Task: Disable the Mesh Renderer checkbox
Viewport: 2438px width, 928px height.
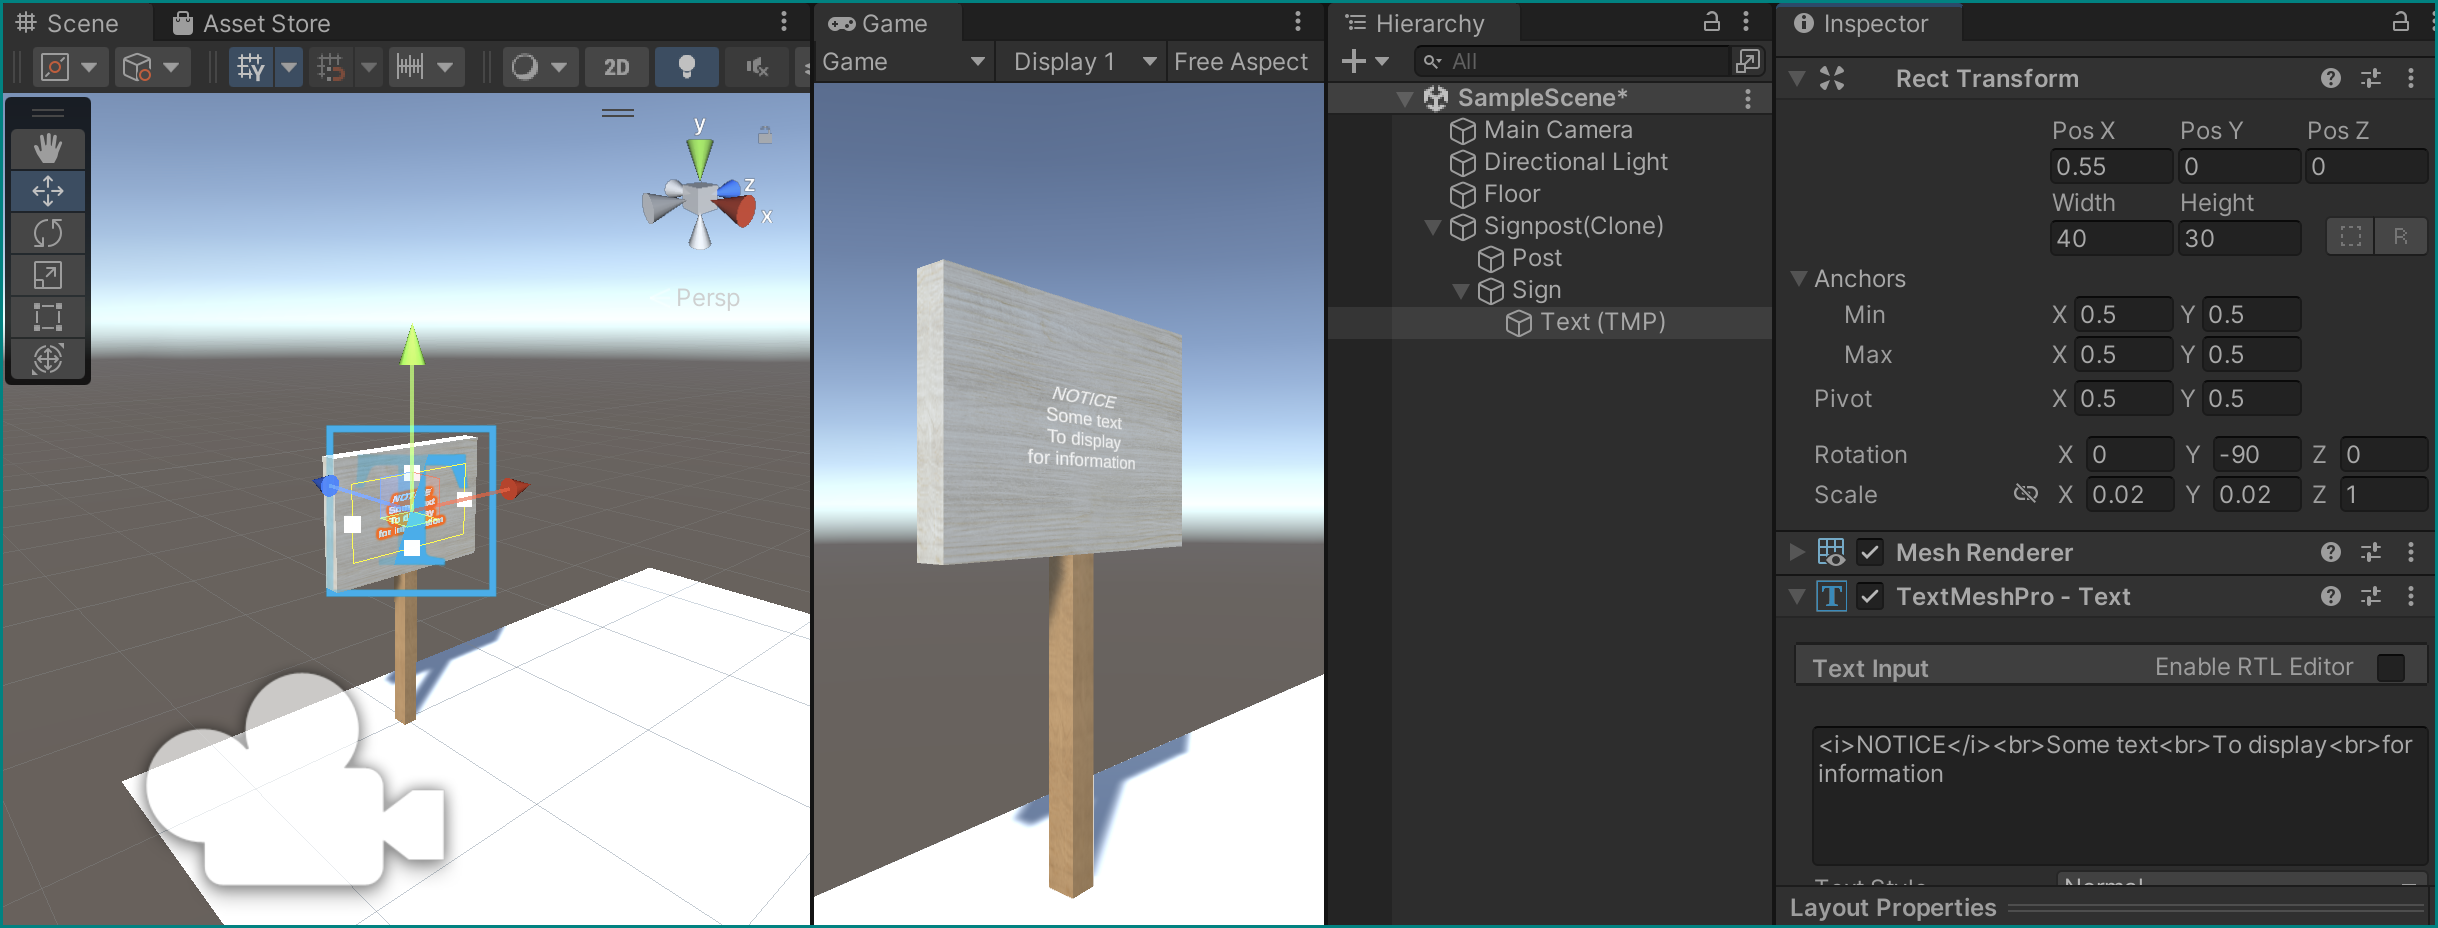Action: point(1868,551)
